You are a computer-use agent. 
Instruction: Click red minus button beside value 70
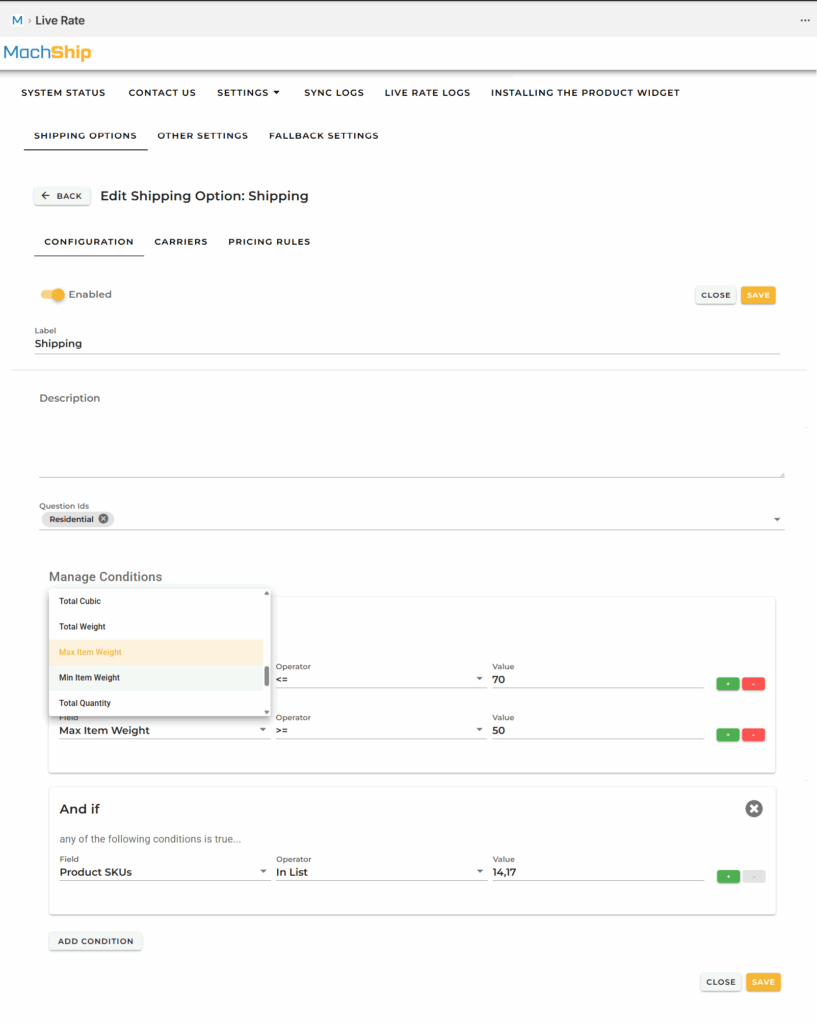click(x=753, y=684)
